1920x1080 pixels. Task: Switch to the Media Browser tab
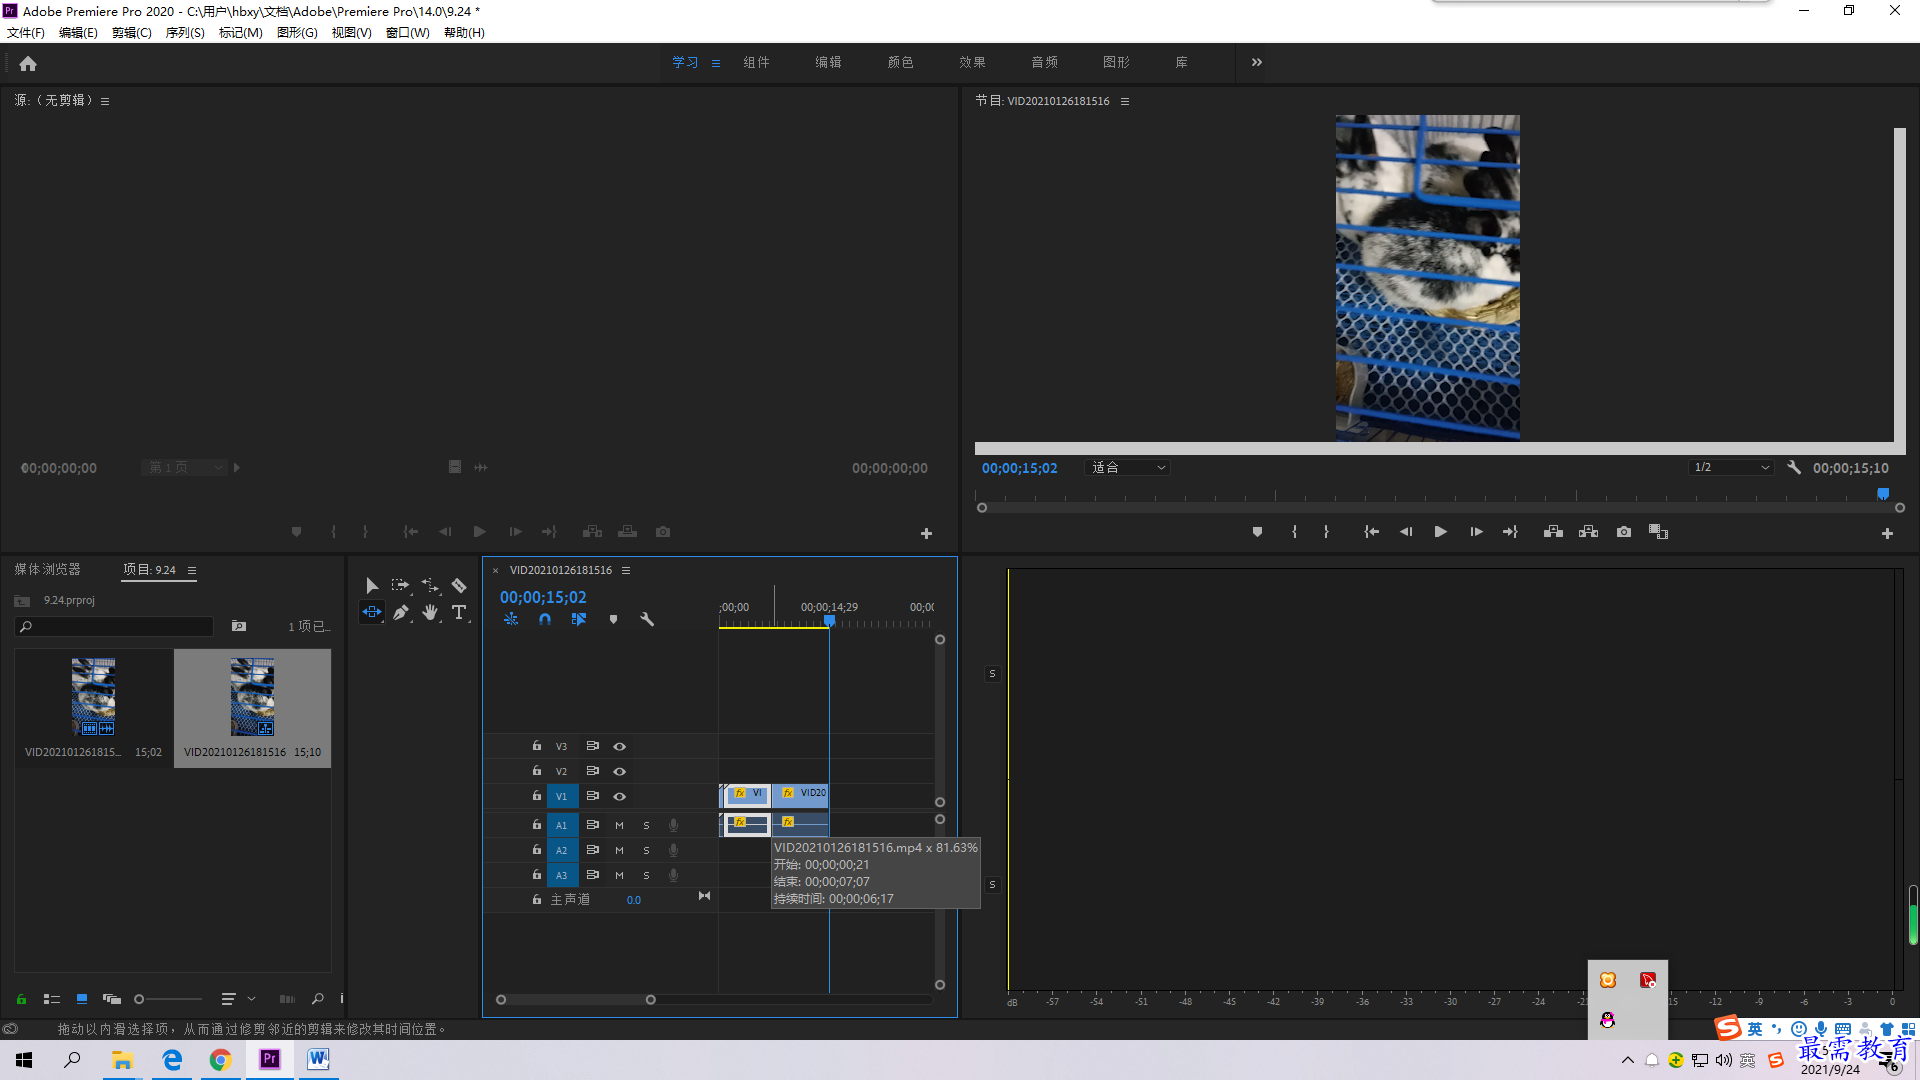click(48, 569)
